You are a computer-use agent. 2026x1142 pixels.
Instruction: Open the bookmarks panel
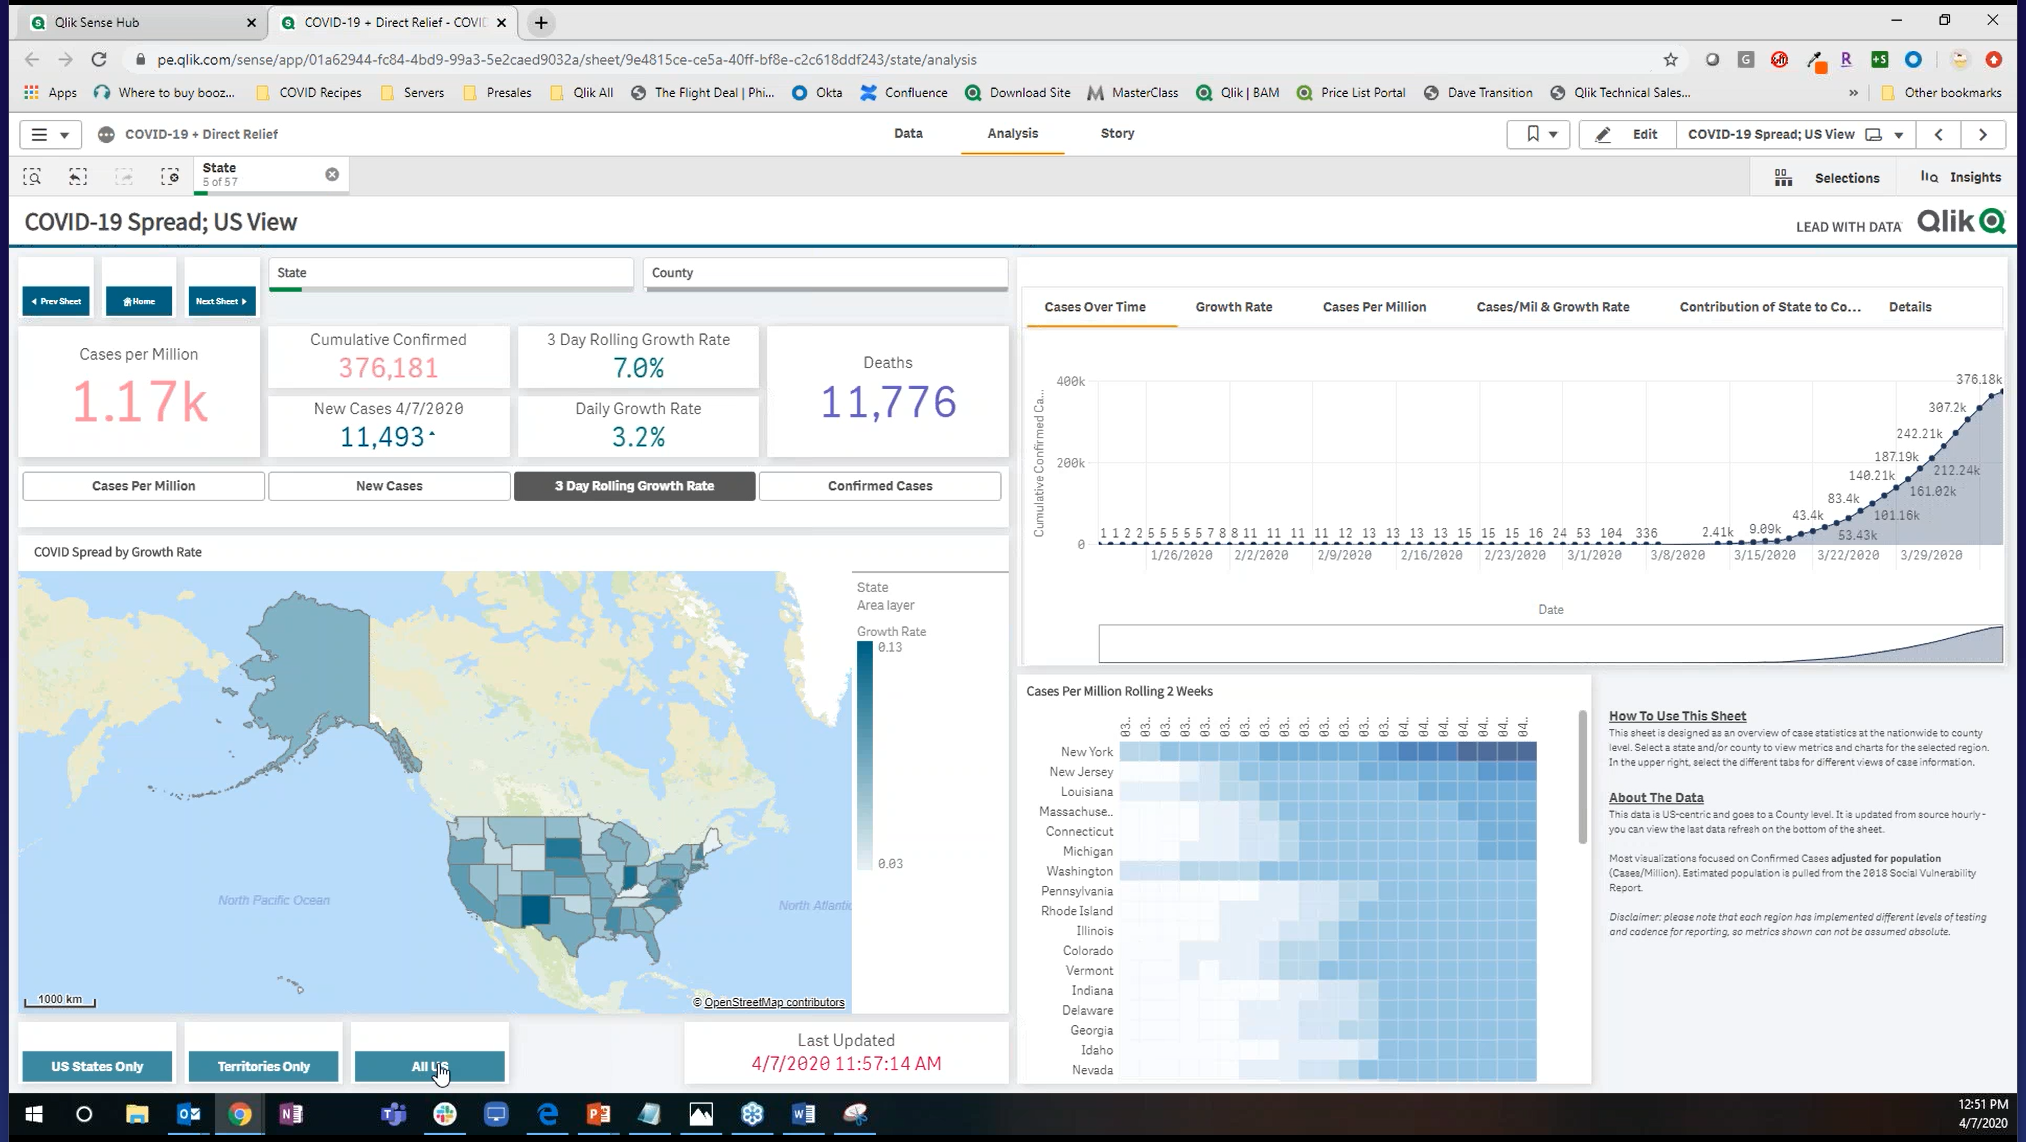point(1530,134)
